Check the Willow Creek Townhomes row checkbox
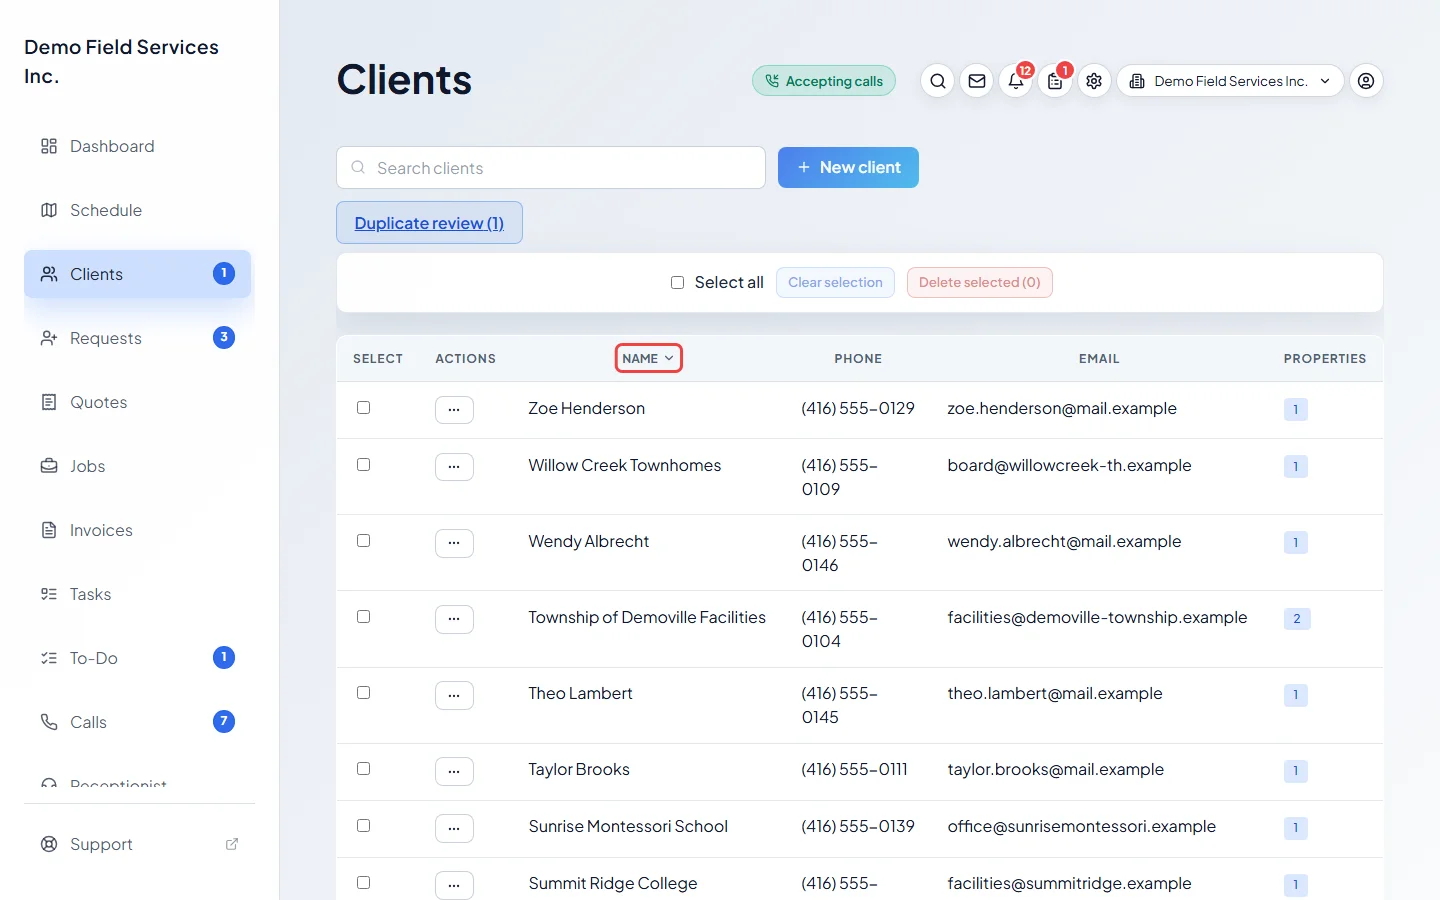 (x=364, y=465)
